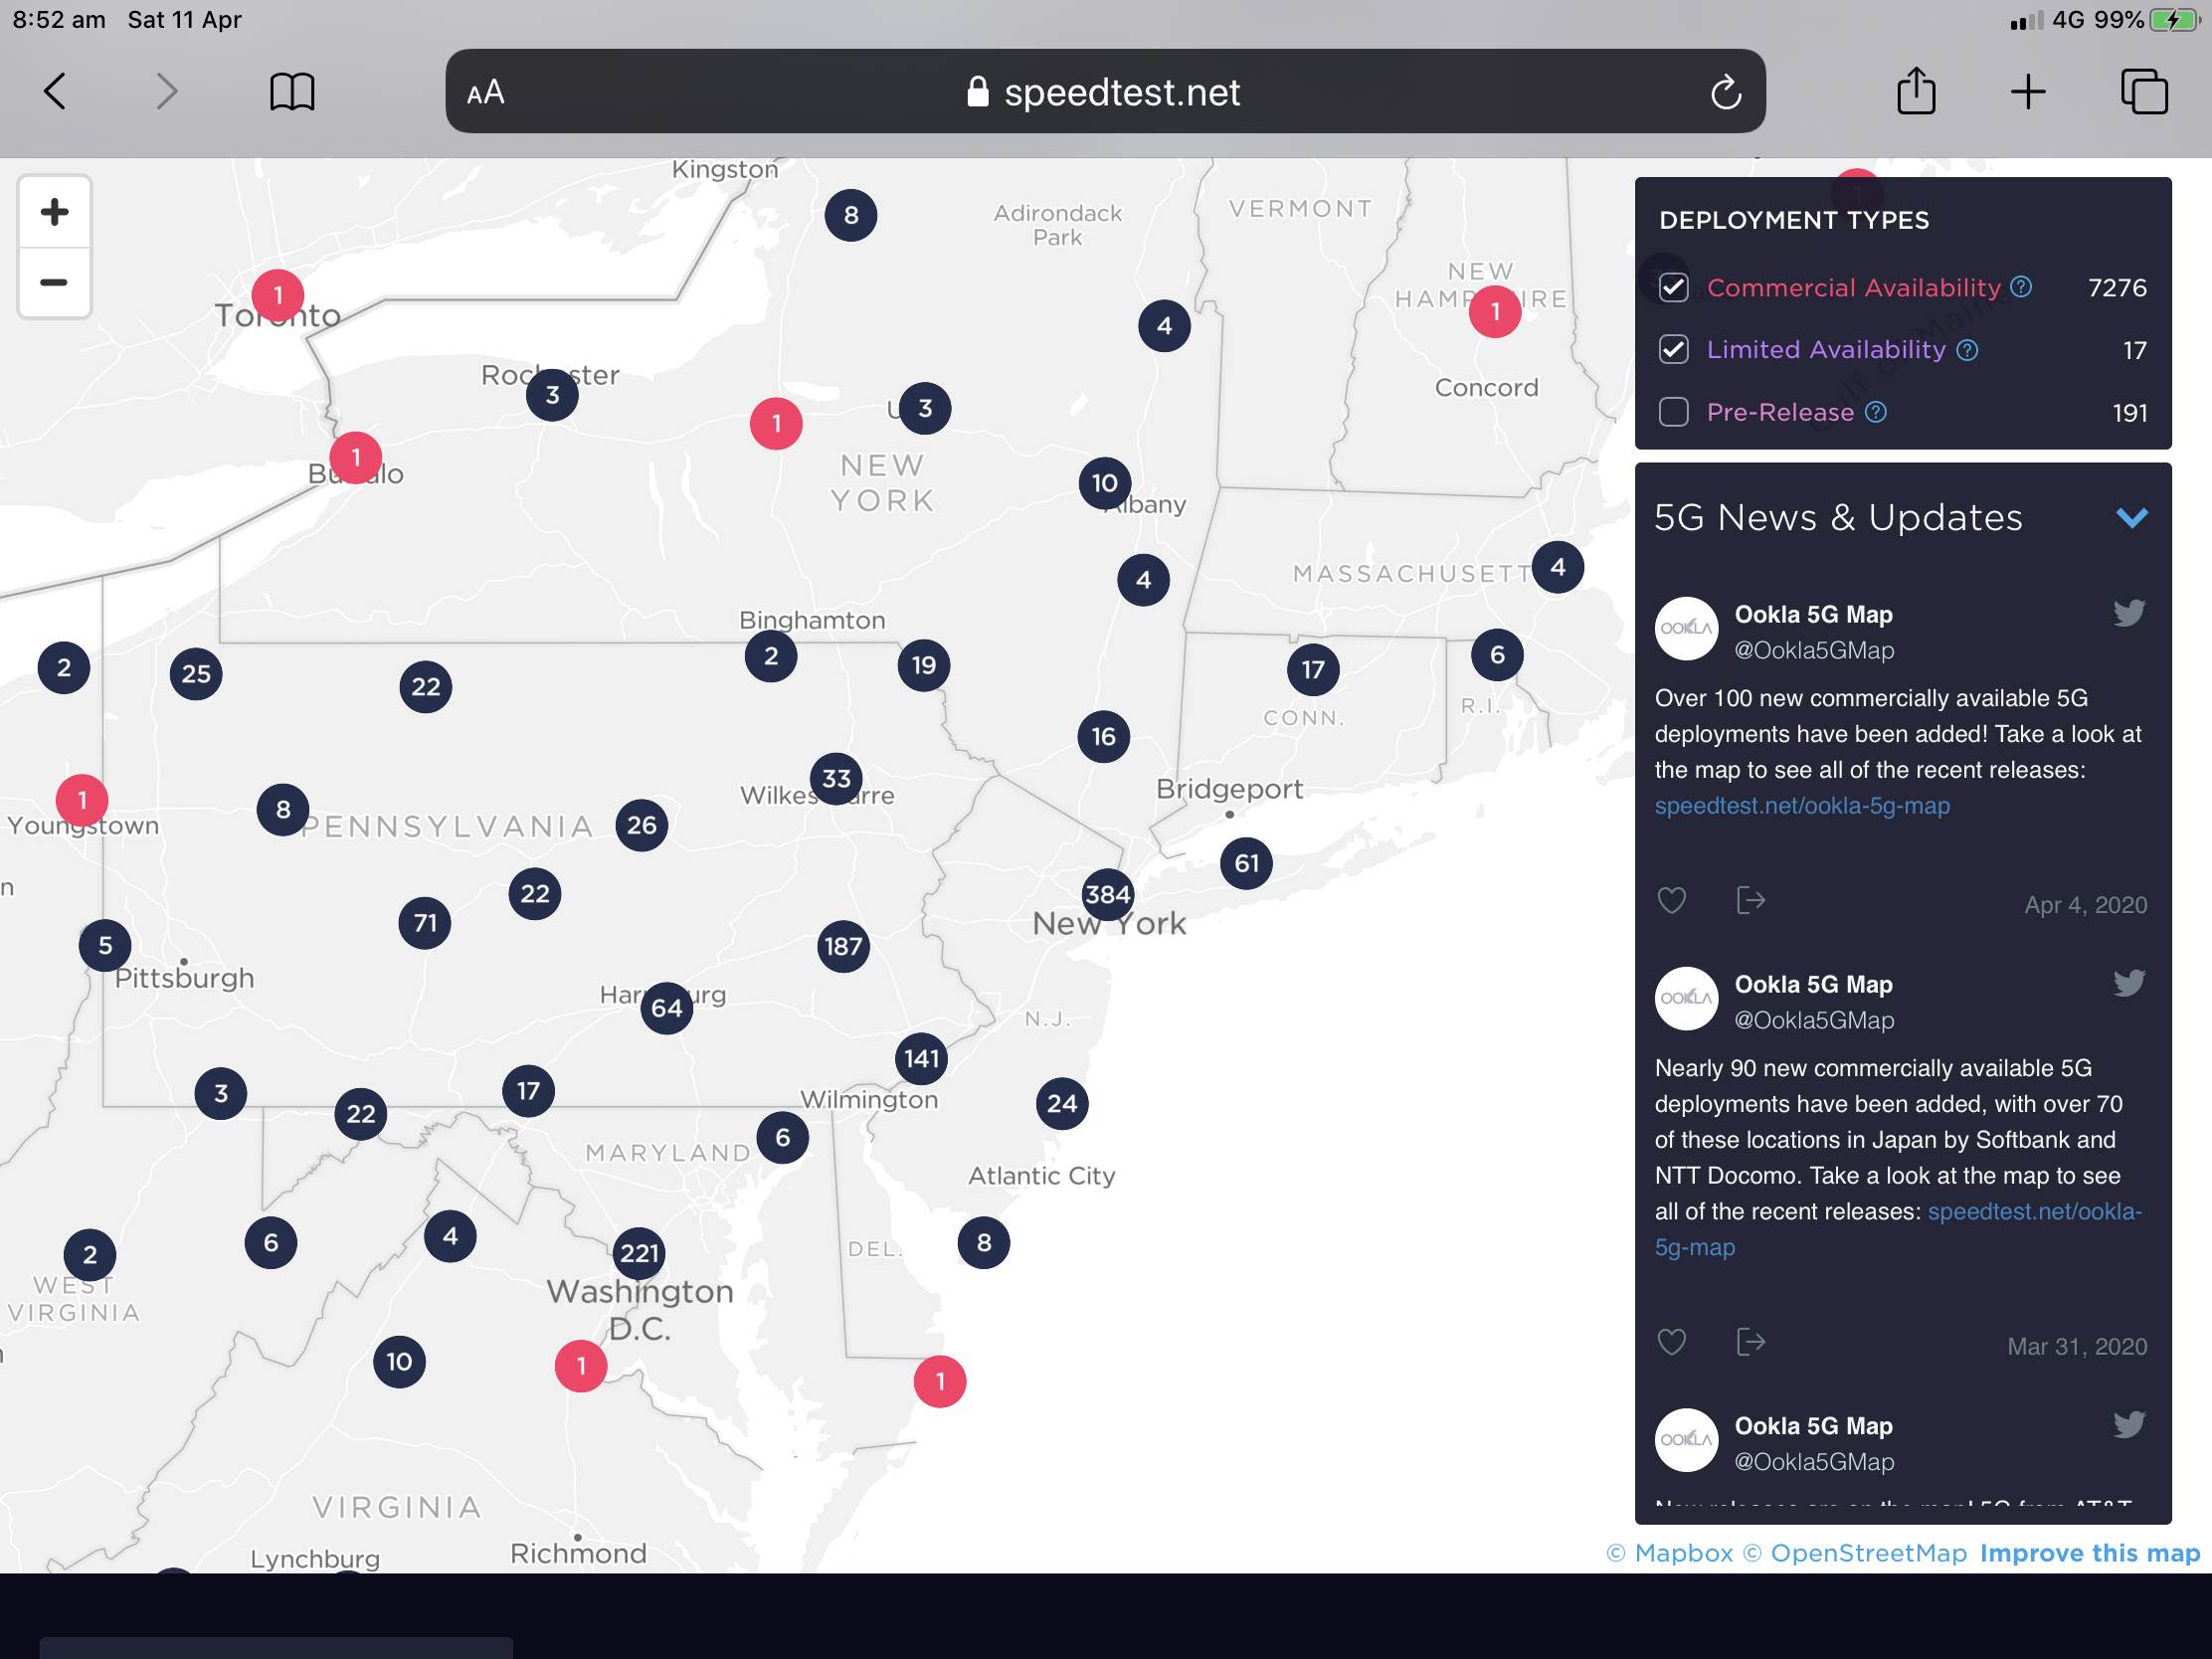This screenshot has height=1659, width=2212.
Task: Click the help icon beside Commercial Availability
Action: [x=2021, y=287]
